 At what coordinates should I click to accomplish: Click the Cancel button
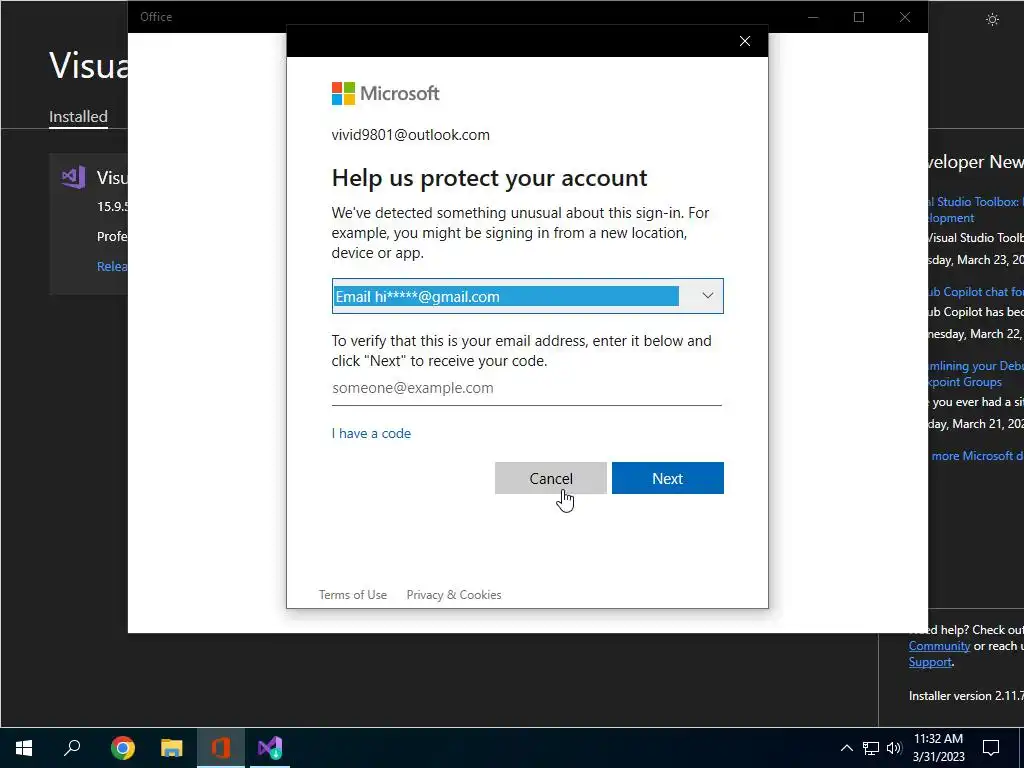click(x=551, y=478)
